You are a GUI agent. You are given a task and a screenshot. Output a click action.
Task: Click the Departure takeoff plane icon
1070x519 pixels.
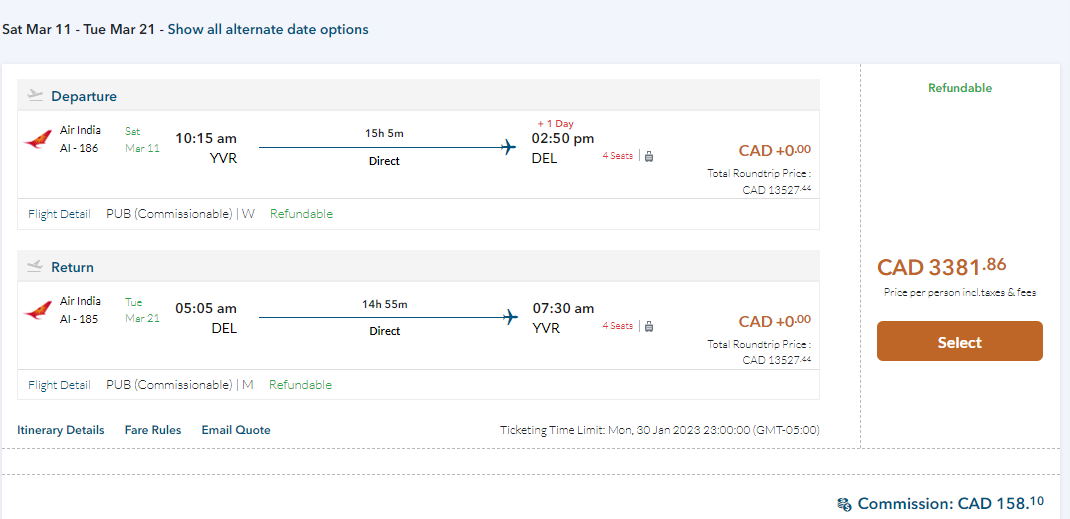click(x=36, y=96)
